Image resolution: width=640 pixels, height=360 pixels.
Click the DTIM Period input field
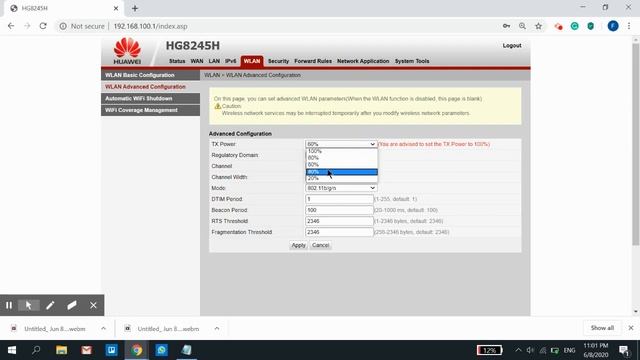coord(339,199)
